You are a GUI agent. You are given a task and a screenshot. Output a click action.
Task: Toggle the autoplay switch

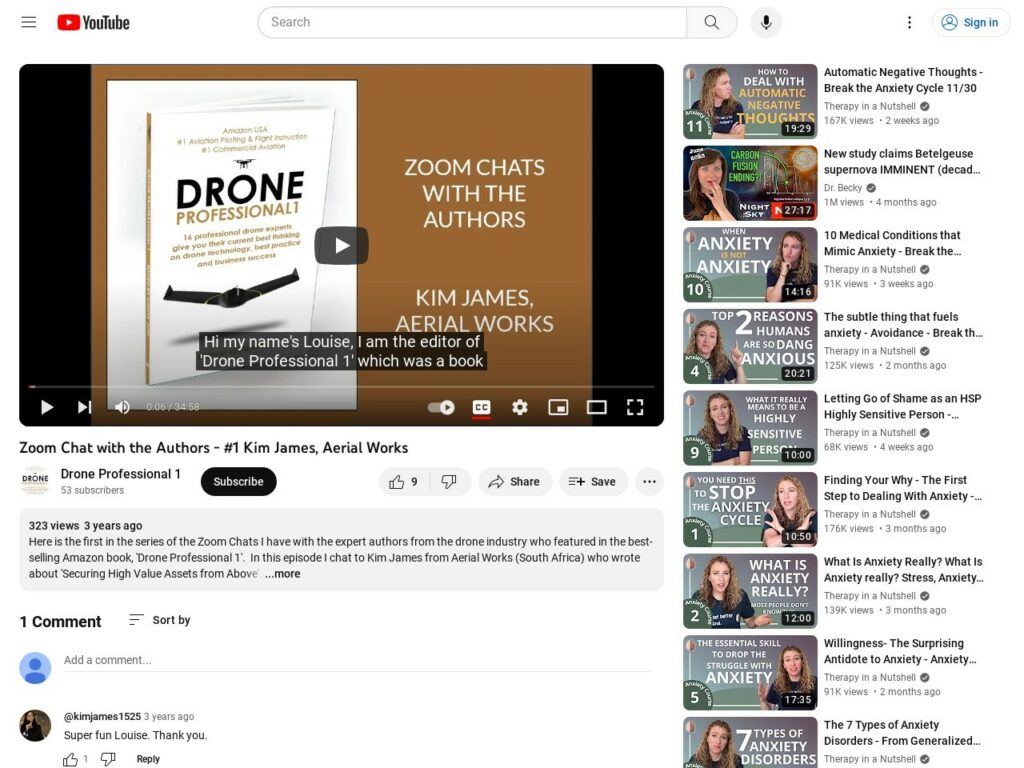[x=441, y=408]
